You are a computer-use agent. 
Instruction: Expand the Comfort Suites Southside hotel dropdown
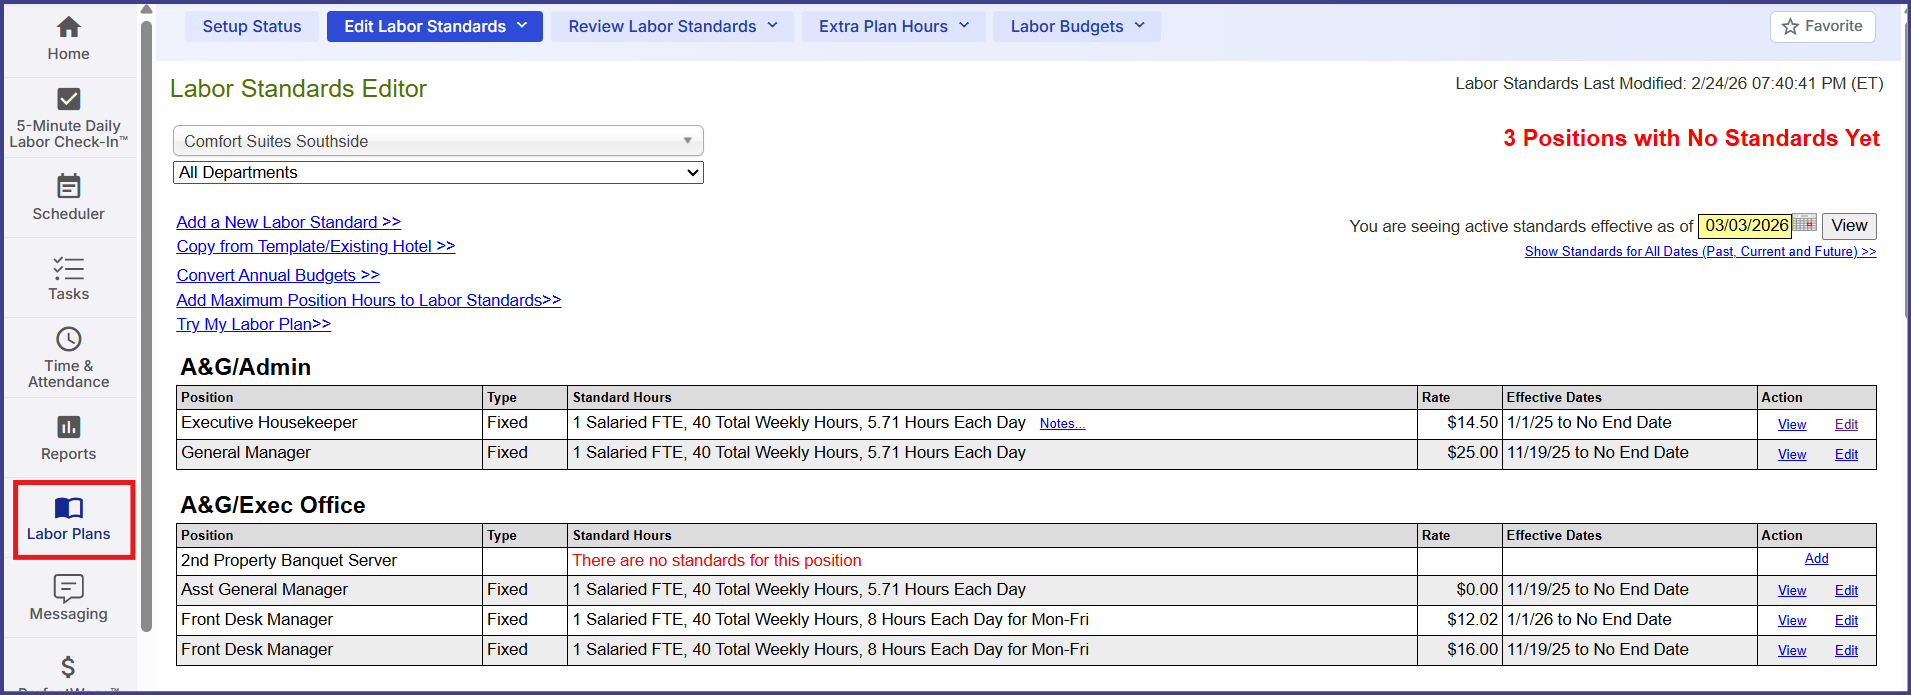point(438,141)
